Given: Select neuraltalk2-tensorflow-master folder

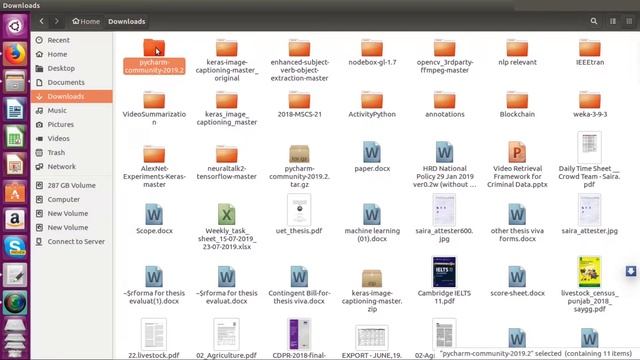Looking at the screenshot, I should 227,162.
